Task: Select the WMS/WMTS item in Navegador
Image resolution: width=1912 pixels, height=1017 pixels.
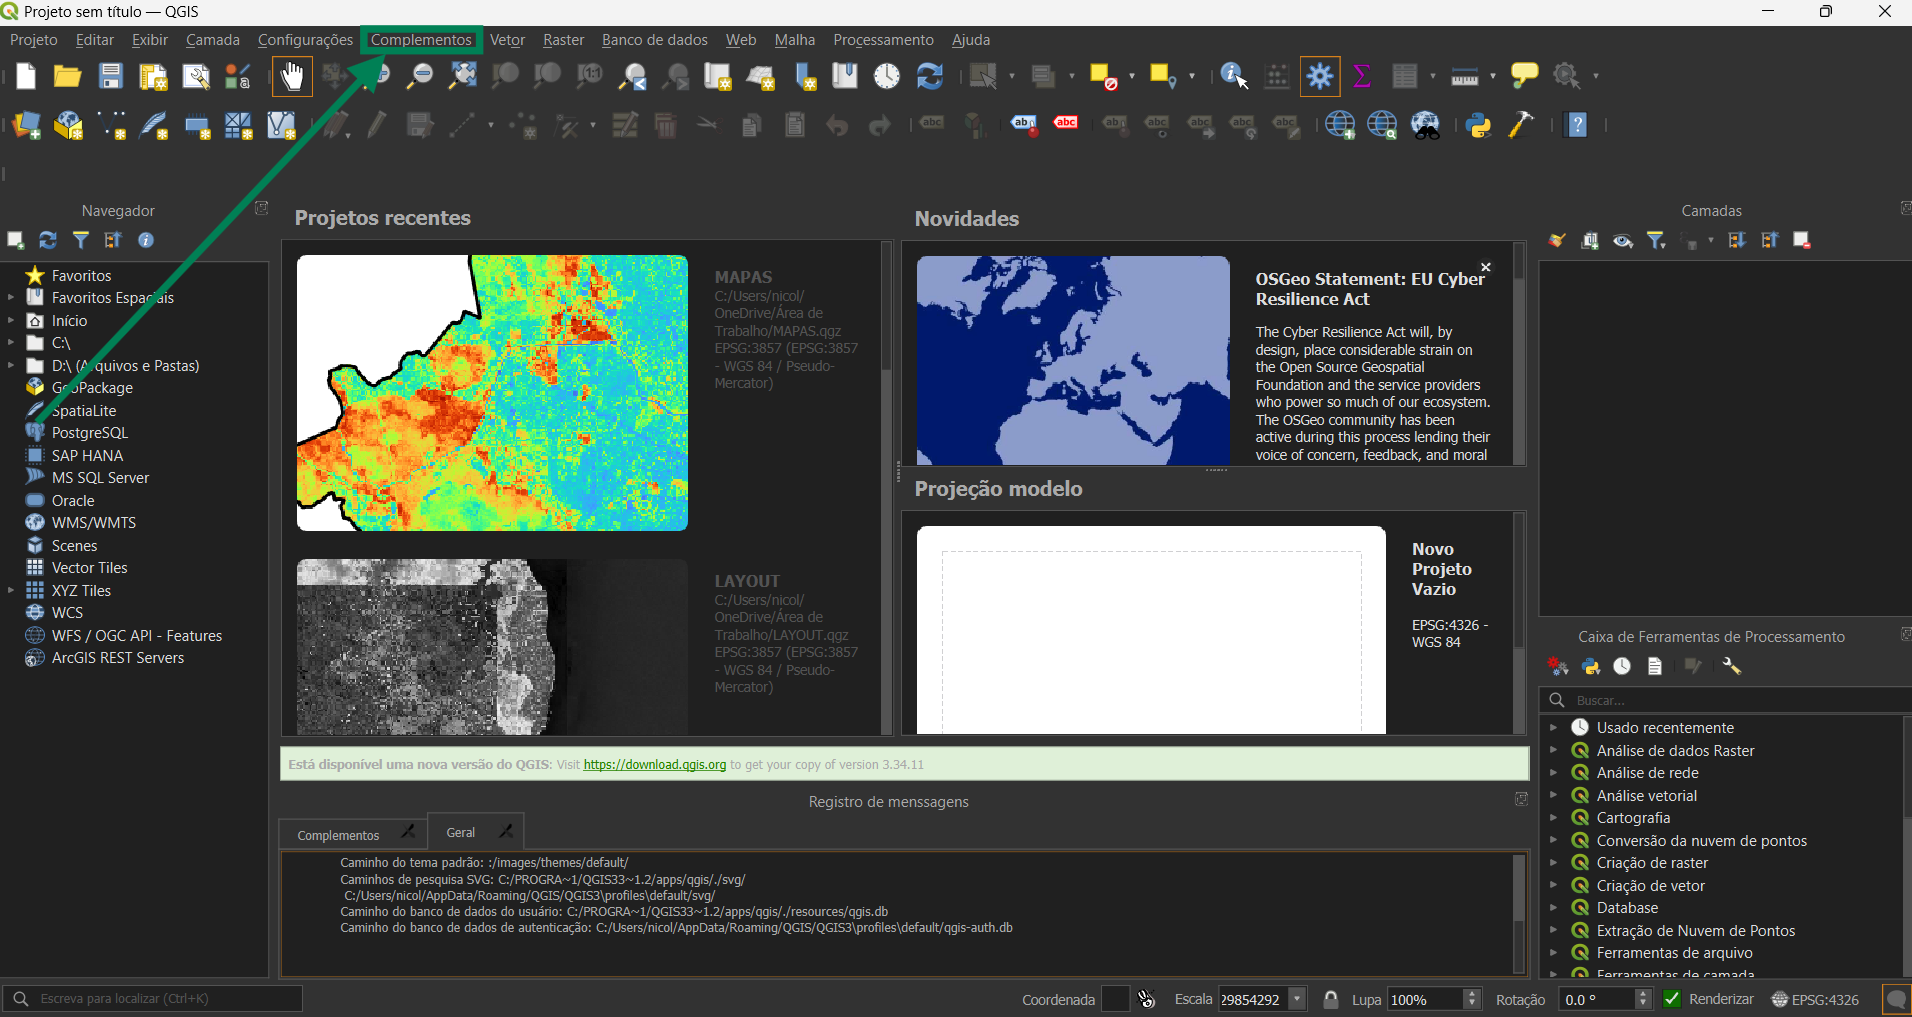Action: coord(94,523)
